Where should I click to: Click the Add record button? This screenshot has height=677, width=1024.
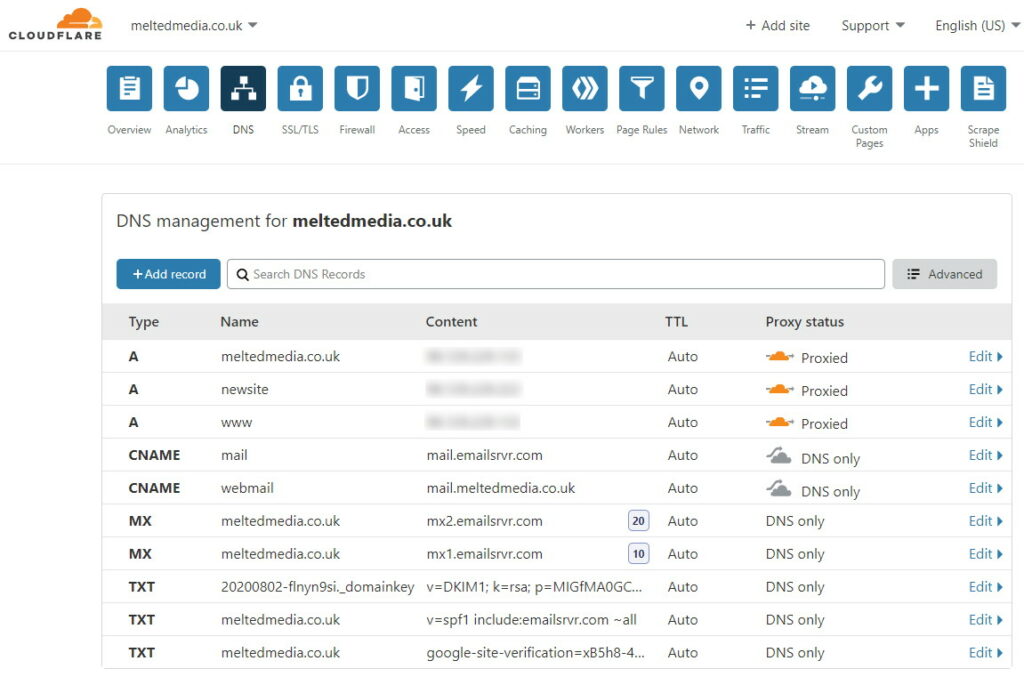pyautogui.click(x=168, y=274)
